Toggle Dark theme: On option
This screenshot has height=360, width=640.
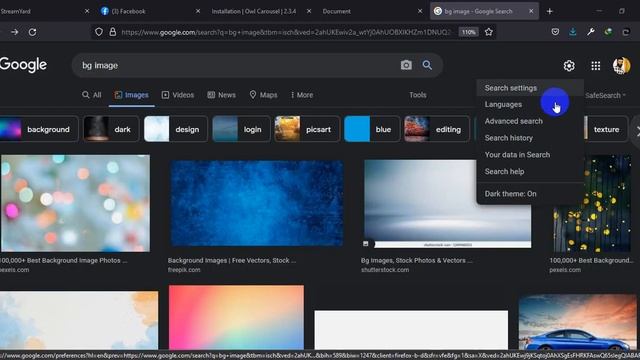point(530,194)
